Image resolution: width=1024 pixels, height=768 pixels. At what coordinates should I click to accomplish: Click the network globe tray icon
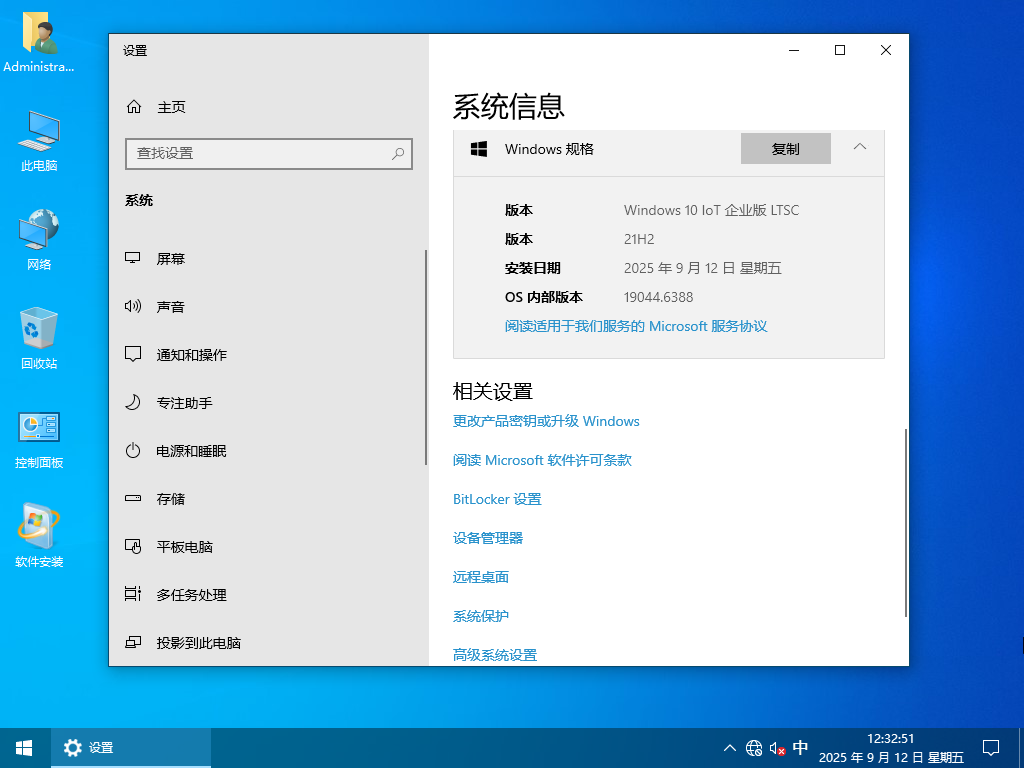pyautogui.click(x=754, y=748)
